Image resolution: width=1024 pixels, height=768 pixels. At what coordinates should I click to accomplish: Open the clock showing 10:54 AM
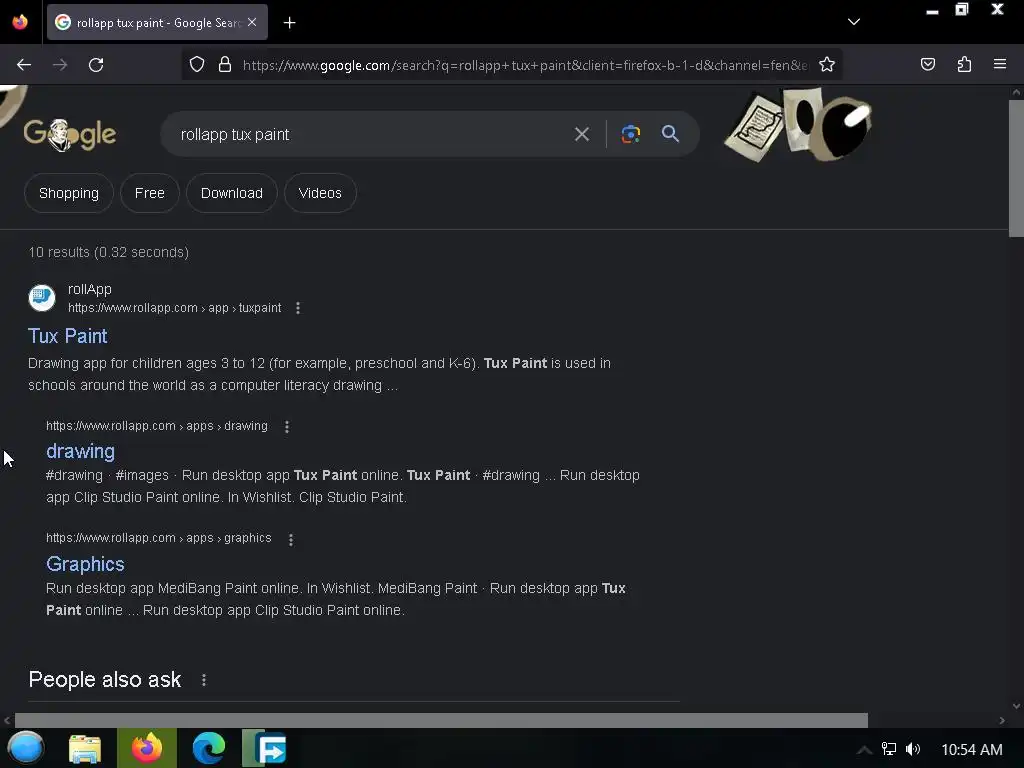972,750
